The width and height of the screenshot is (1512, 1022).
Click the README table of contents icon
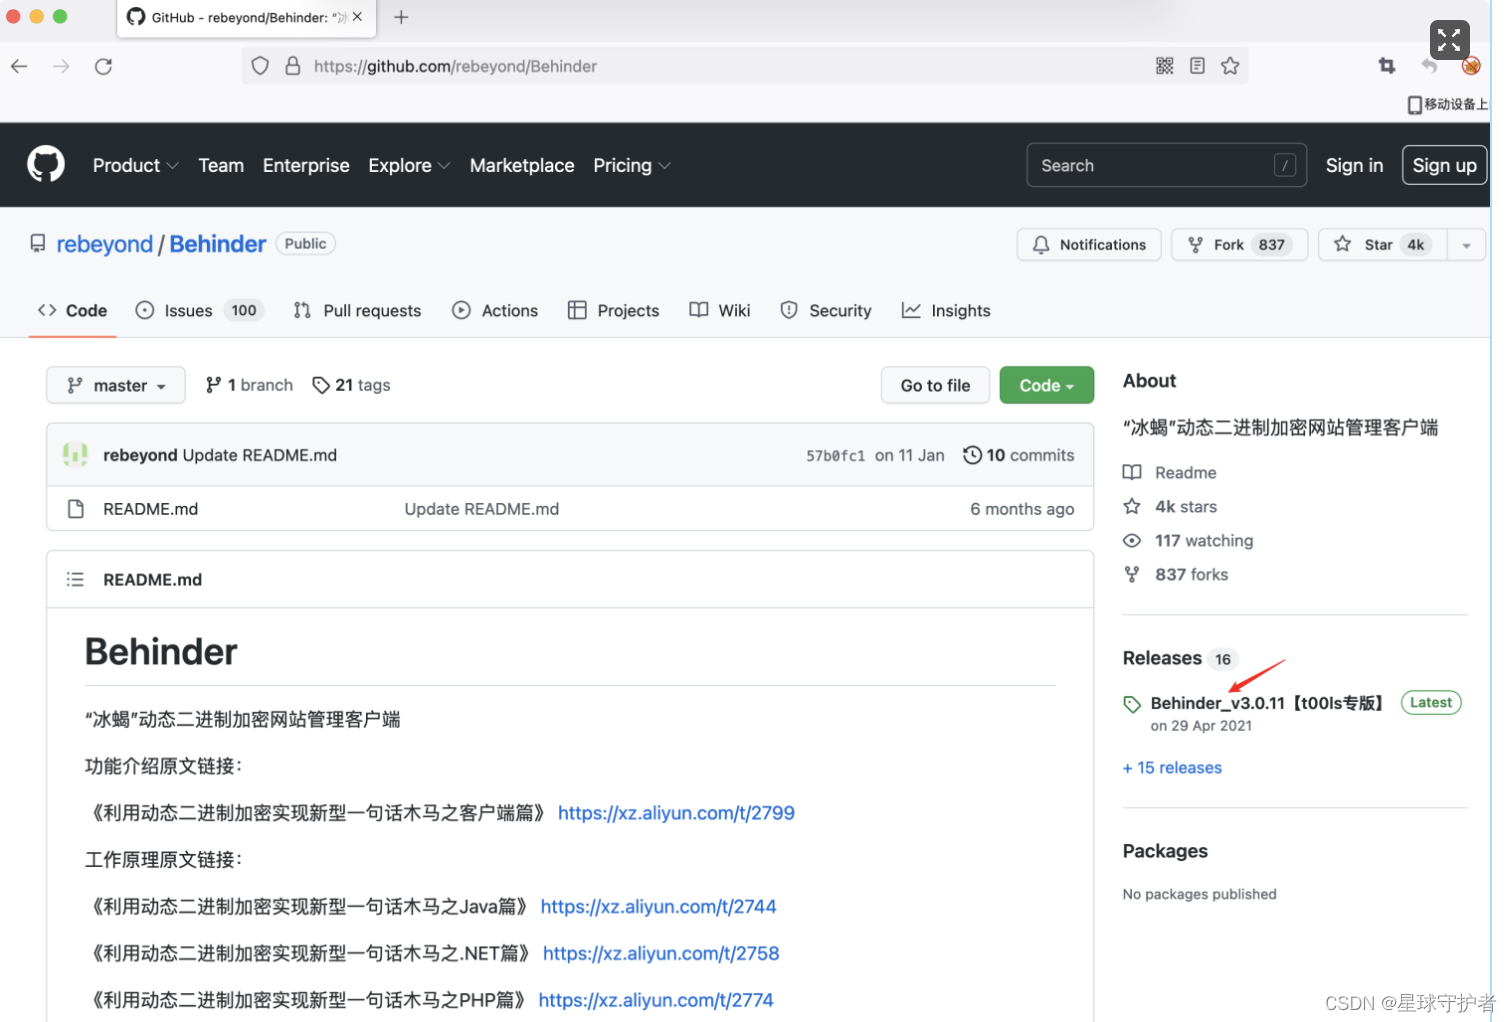[75, 579]
